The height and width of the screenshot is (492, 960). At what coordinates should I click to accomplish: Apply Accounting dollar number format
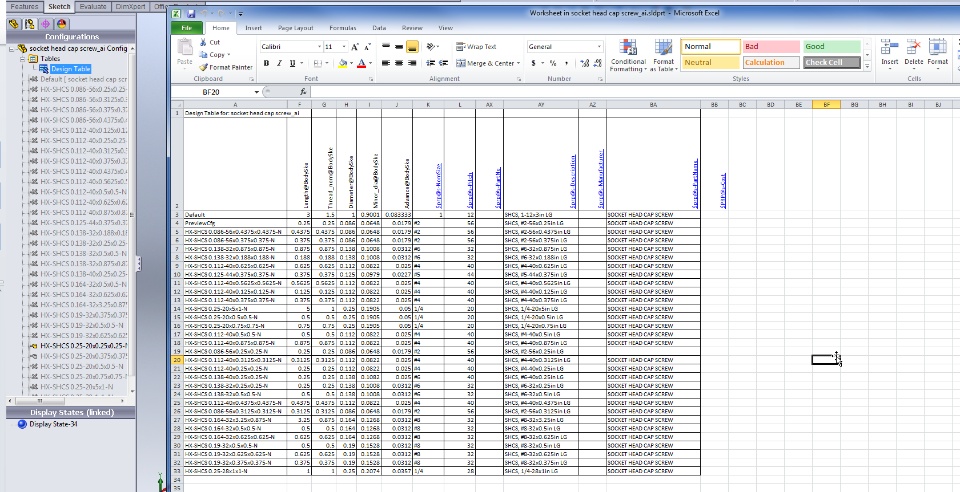pos(534,63)
